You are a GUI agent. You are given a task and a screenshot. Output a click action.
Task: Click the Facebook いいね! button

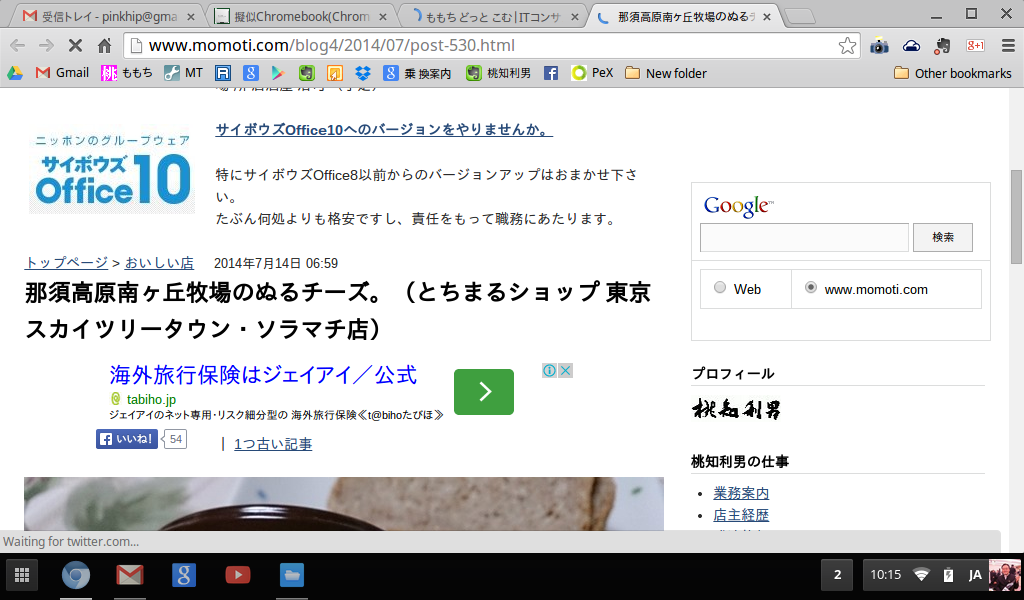(x=127, y=439)
